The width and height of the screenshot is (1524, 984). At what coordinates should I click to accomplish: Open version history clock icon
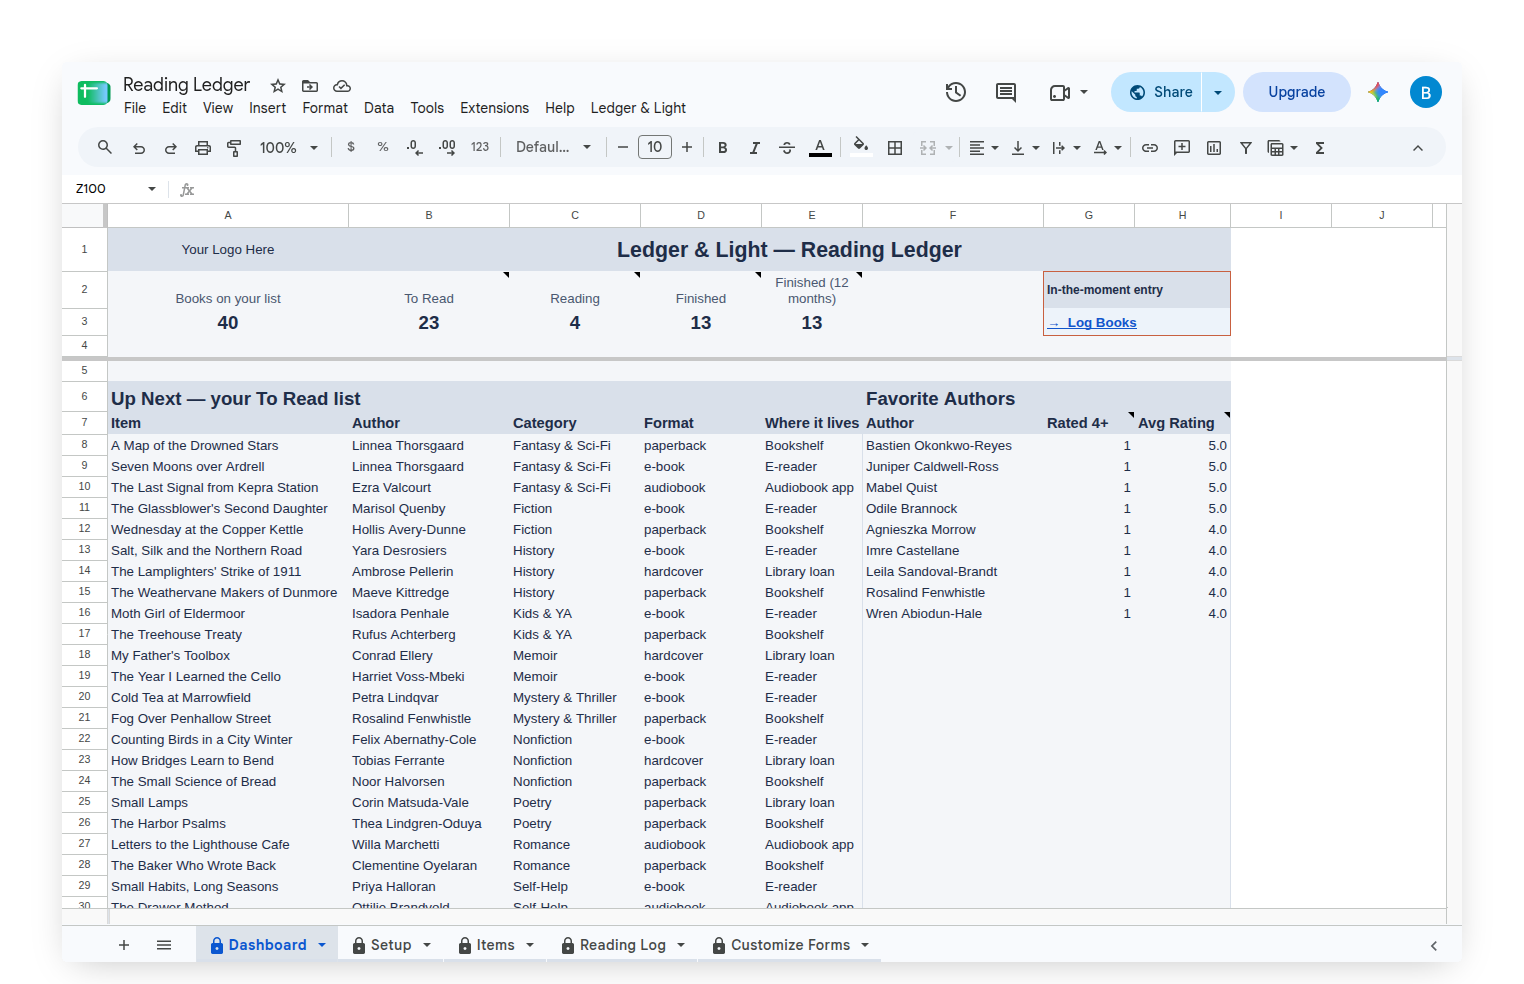[x=956, y=92]
